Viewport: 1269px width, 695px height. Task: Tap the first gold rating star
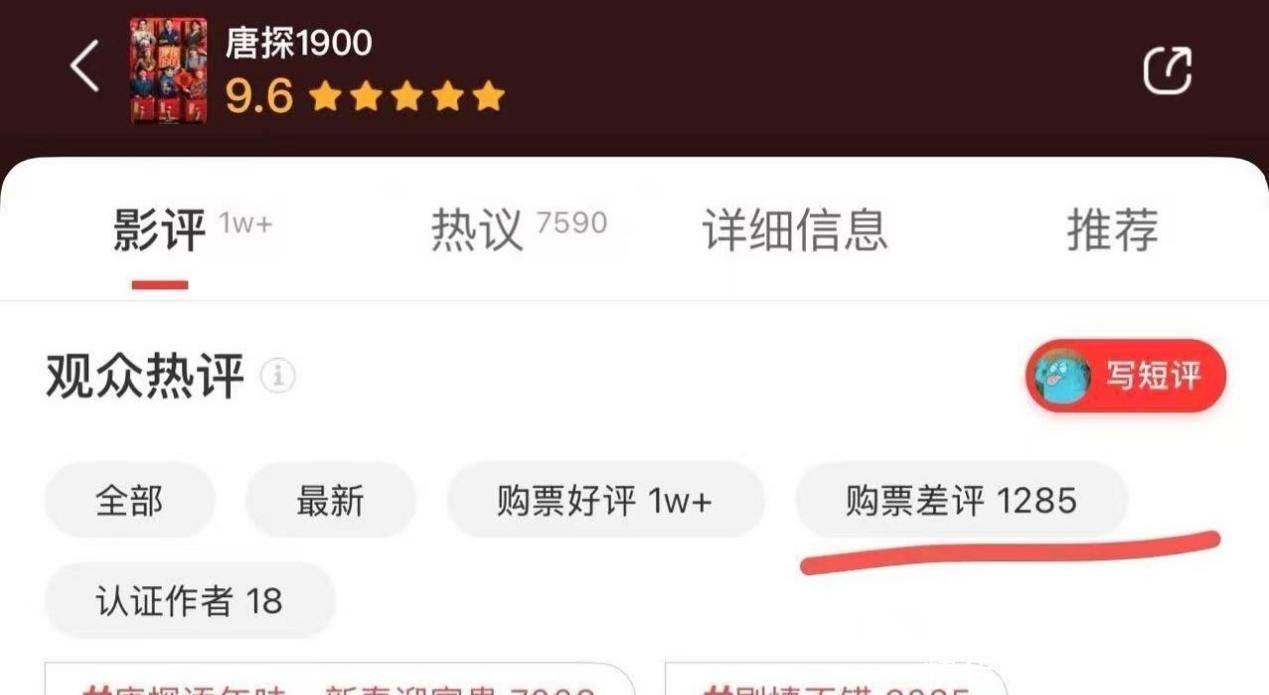tap(324, 97)
